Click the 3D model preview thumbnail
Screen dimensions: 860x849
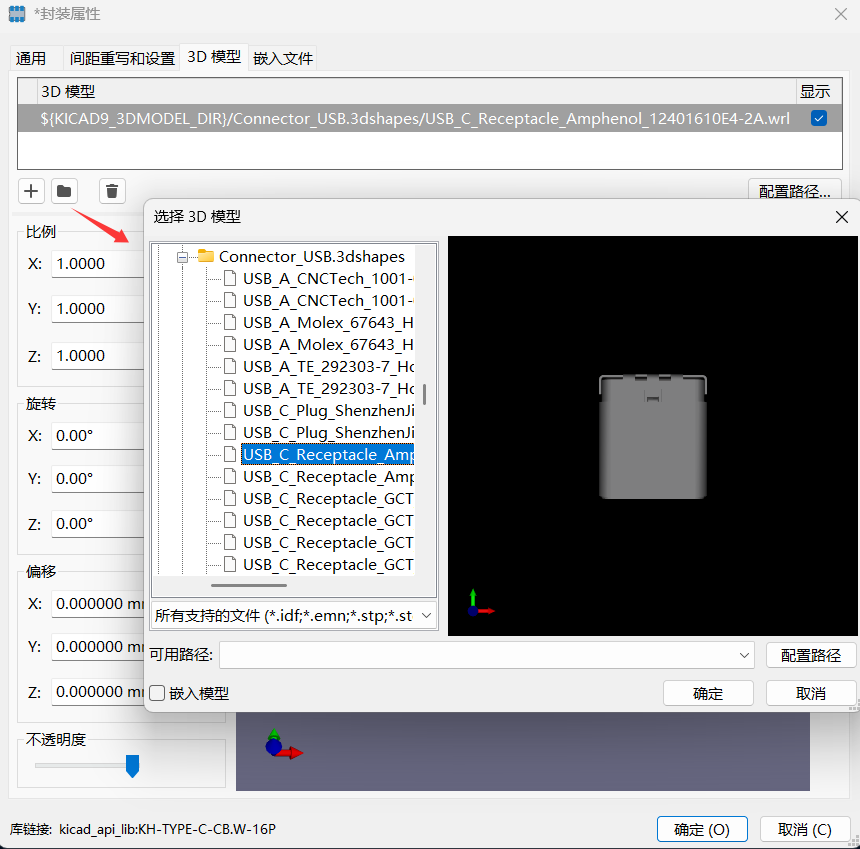653,436
